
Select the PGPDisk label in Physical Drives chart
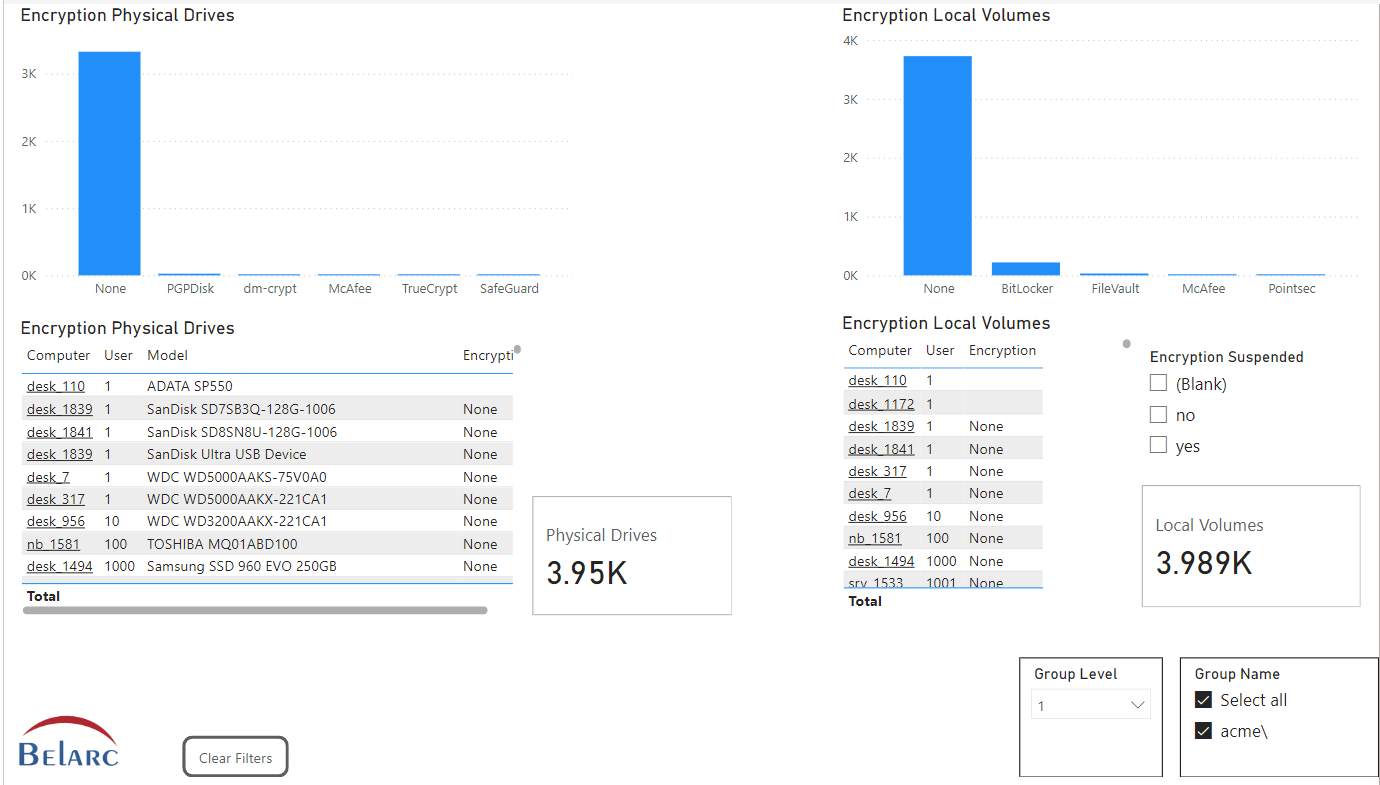click(190, 289)
